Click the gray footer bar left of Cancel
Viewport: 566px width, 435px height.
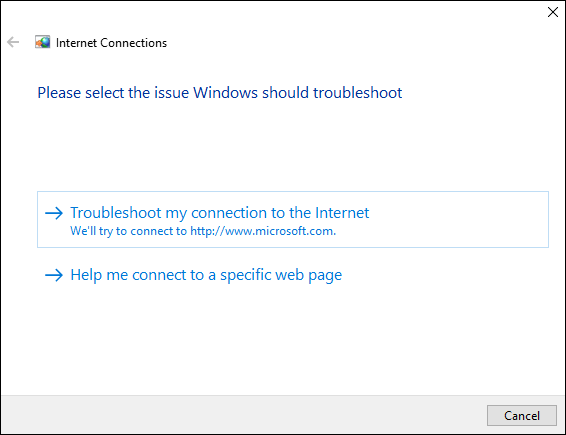[244, 415]
